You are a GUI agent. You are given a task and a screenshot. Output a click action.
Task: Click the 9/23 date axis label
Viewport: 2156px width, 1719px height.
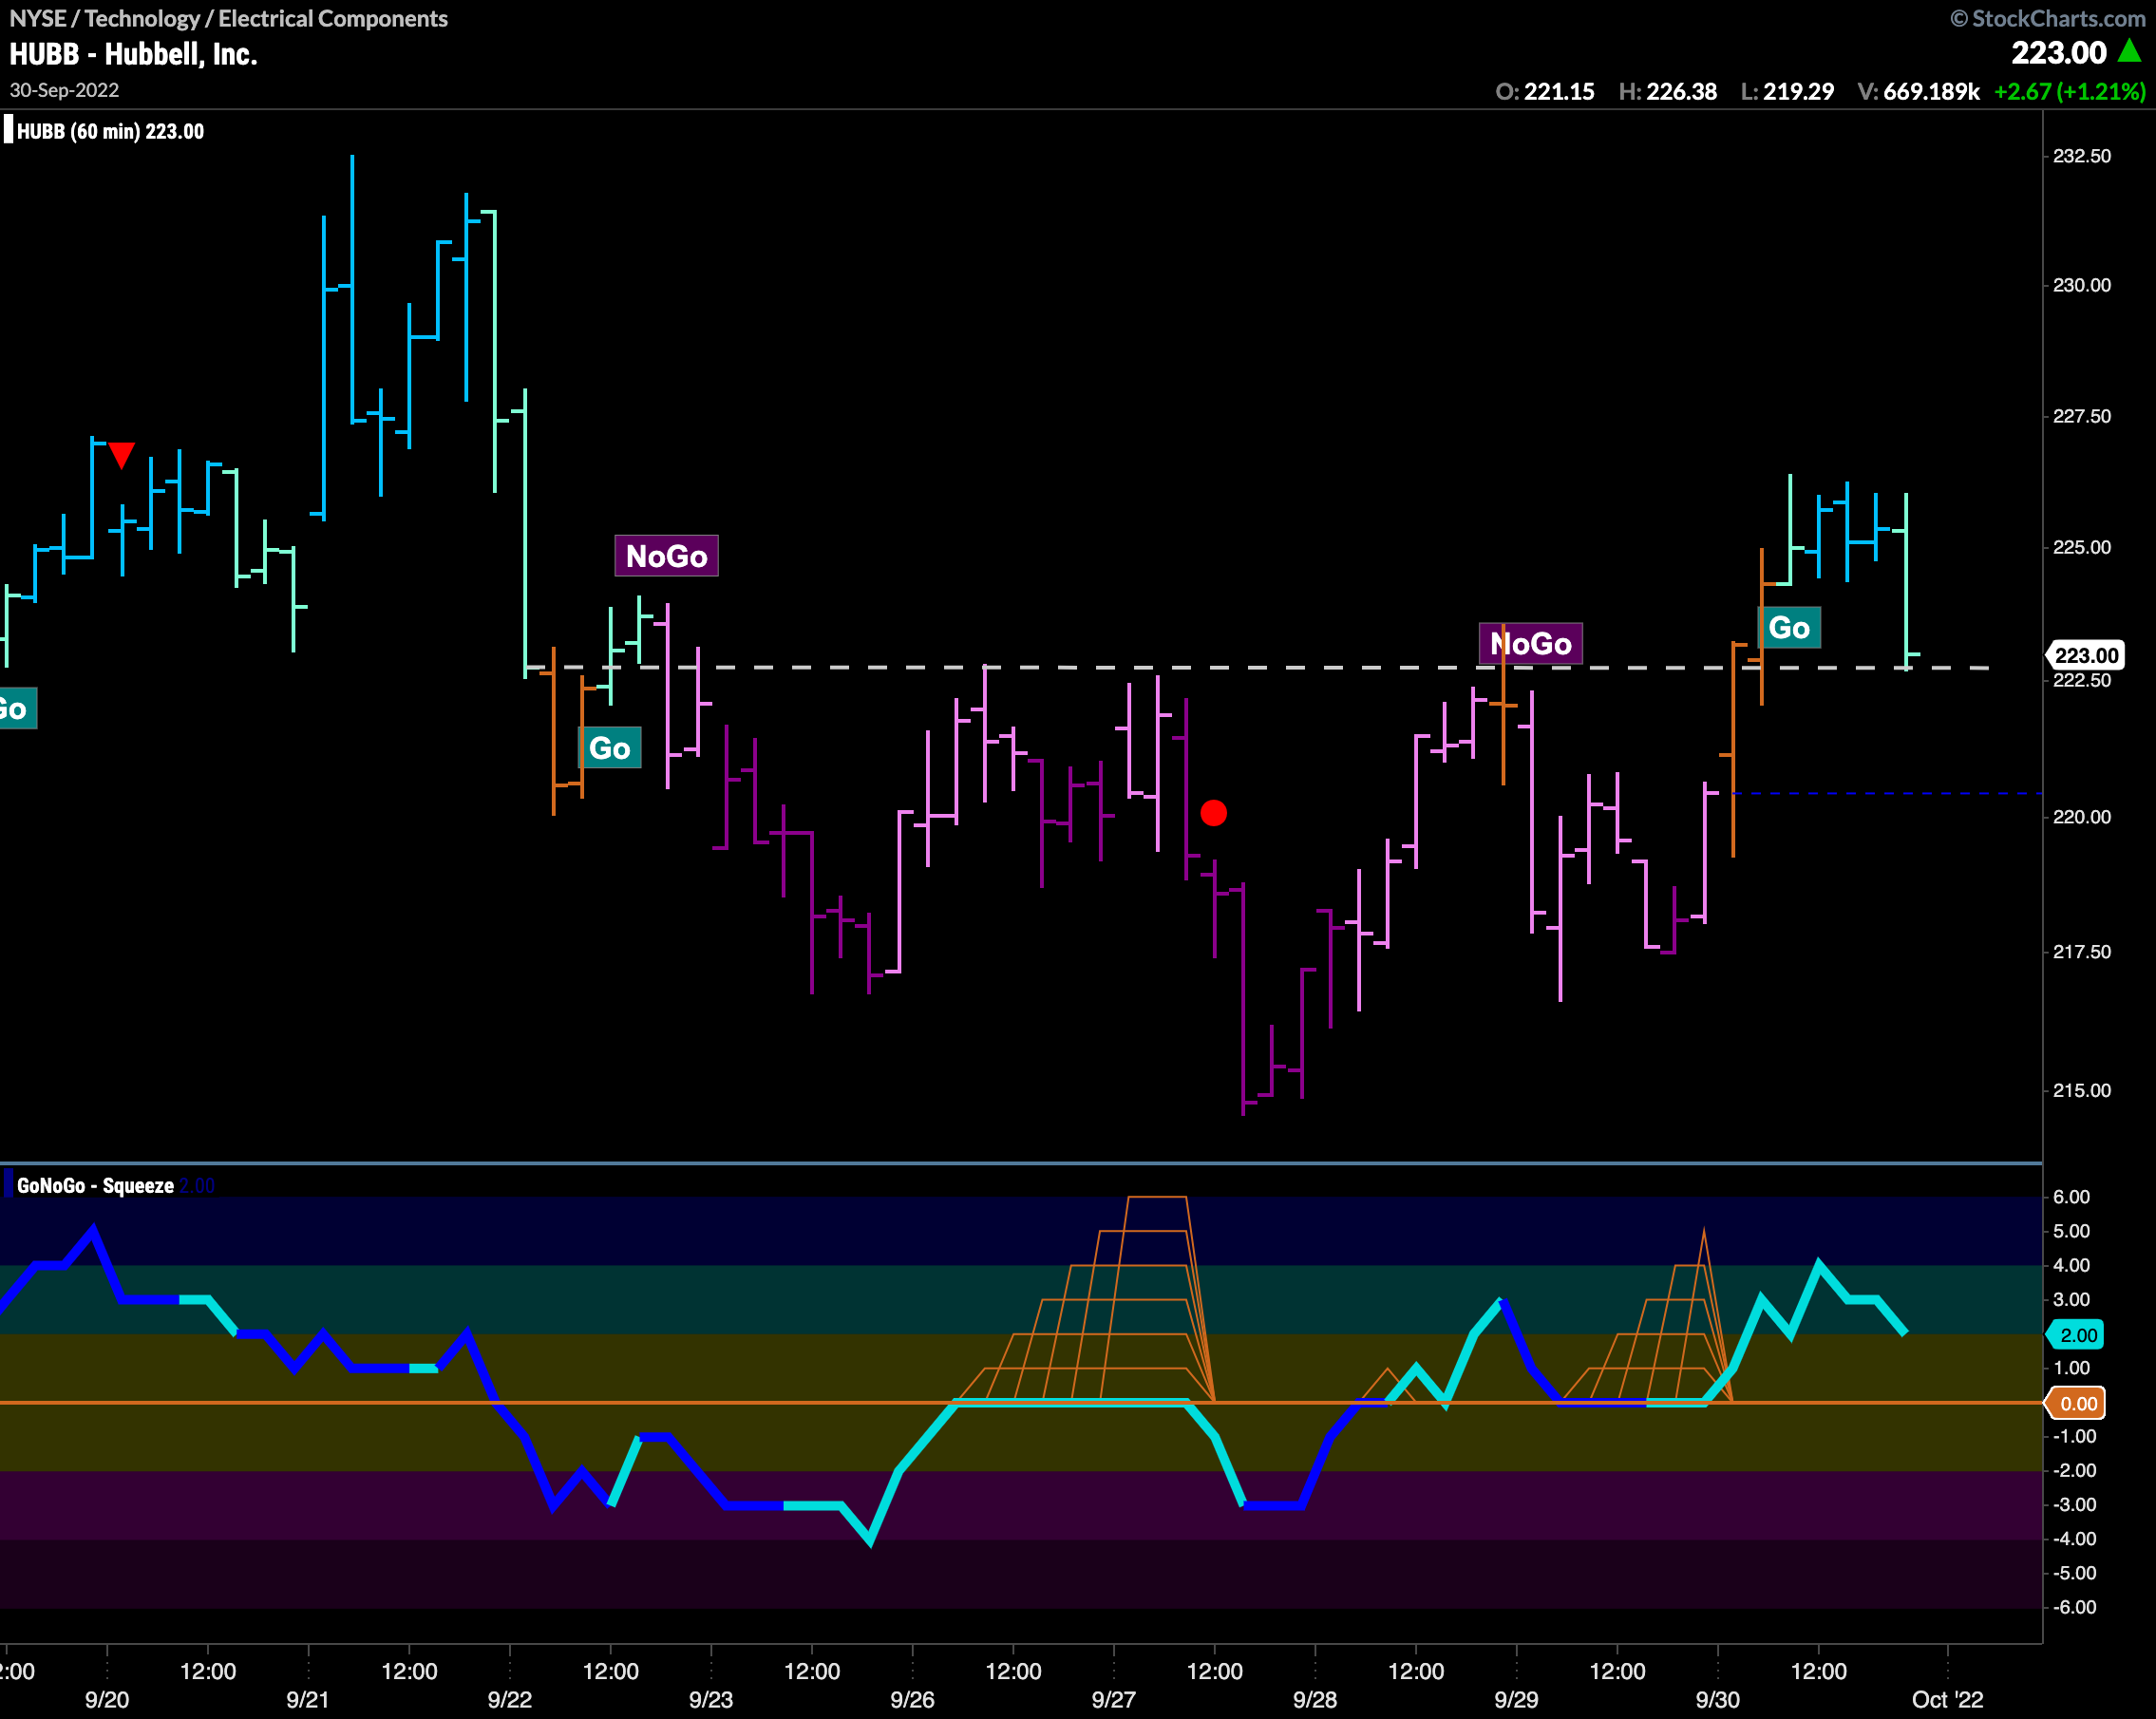[x=711, y=1699]
